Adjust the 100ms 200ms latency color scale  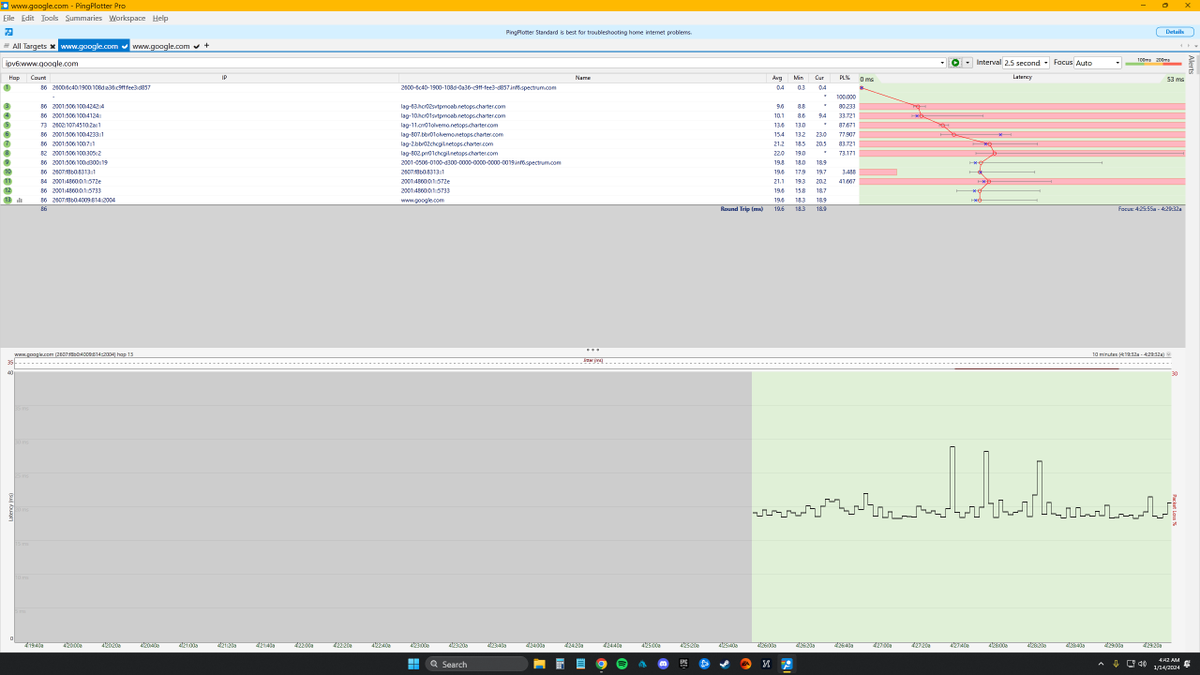pos(1153,63)
